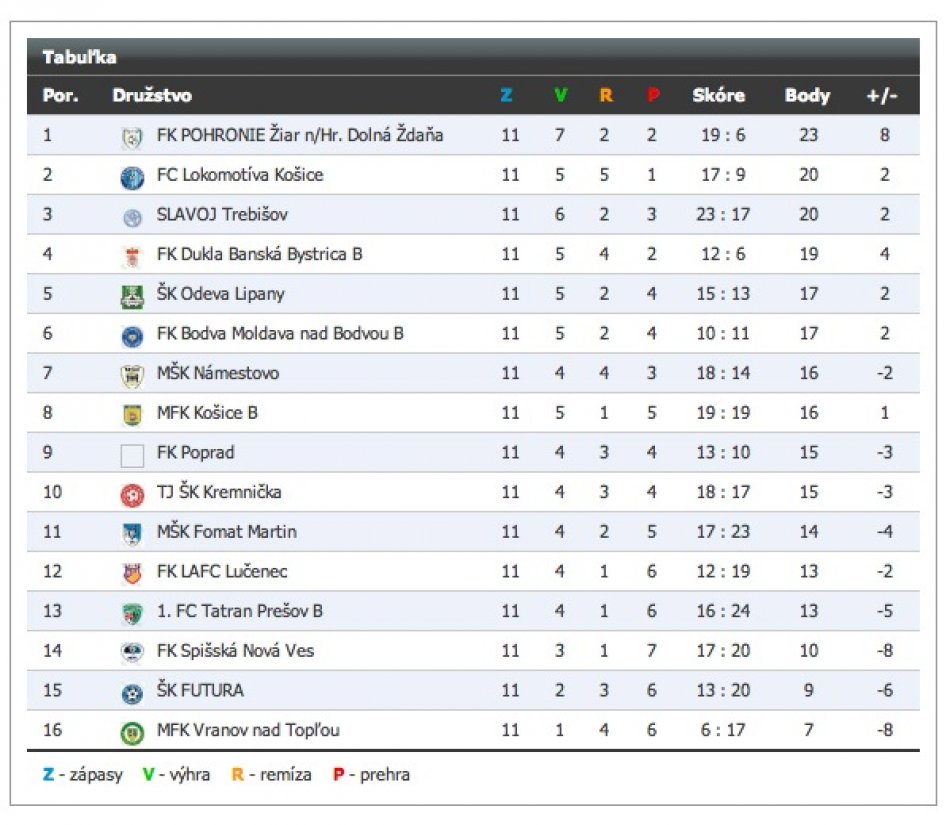This screenshot has height=825, width=950.
Task: Open the FK Dukla Banská Bystrica B team link
Action: 259,254
